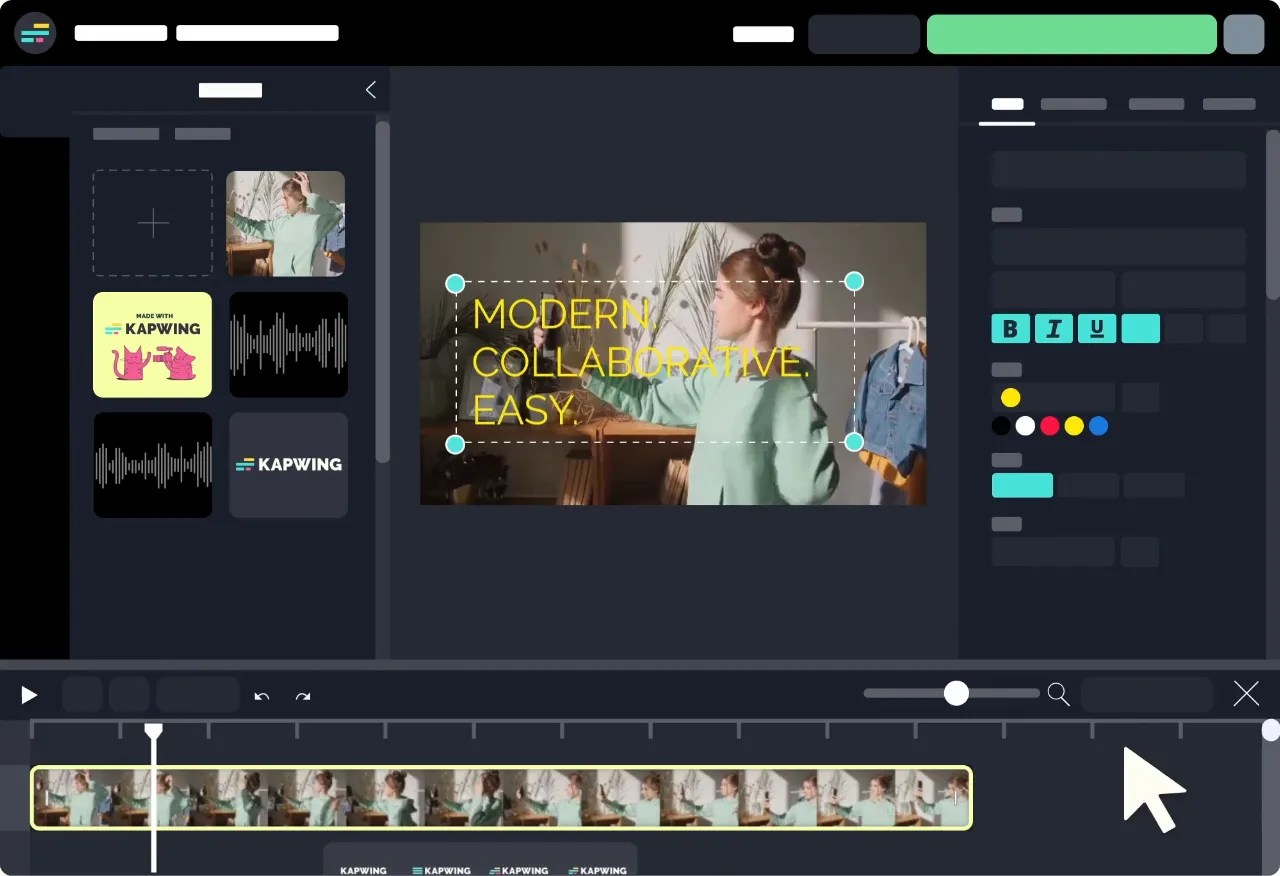Click the Redo arrow above the timeline
This screenshot has width=1280, height=876.
(x=303, y=695)
